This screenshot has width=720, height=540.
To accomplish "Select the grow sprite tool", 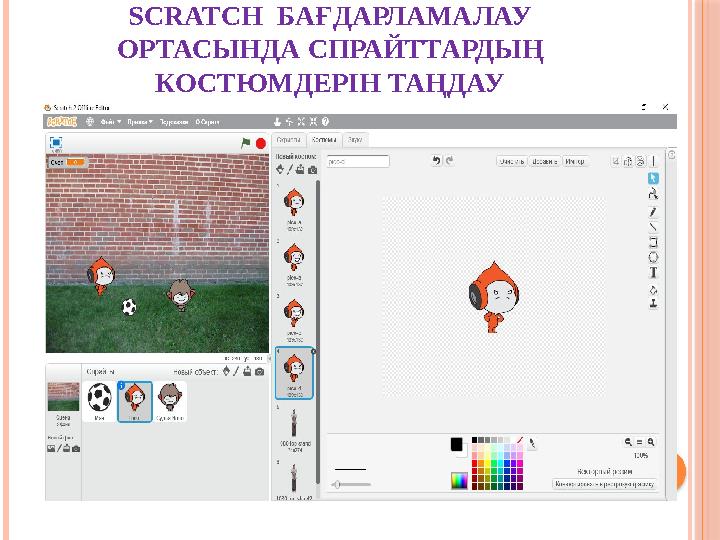I will [x=301, y=122].
